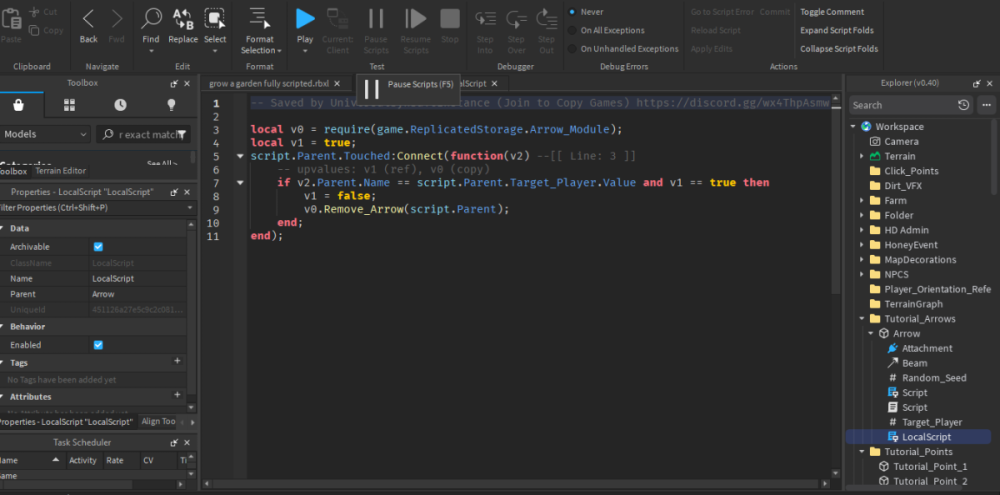Click the Fwd navigation arrow
Screen dimensions: 1000x495
pos(117,19)
